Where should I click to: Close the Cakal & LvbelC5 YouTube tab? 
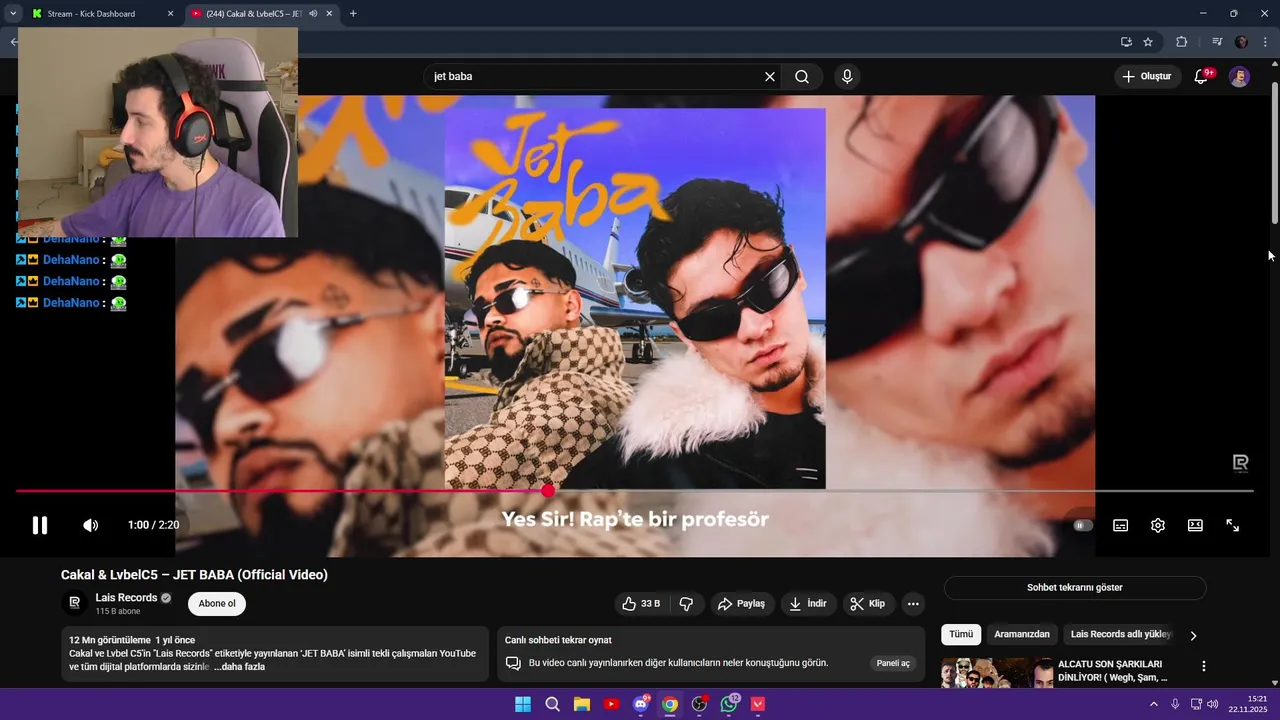click(329, 14)
